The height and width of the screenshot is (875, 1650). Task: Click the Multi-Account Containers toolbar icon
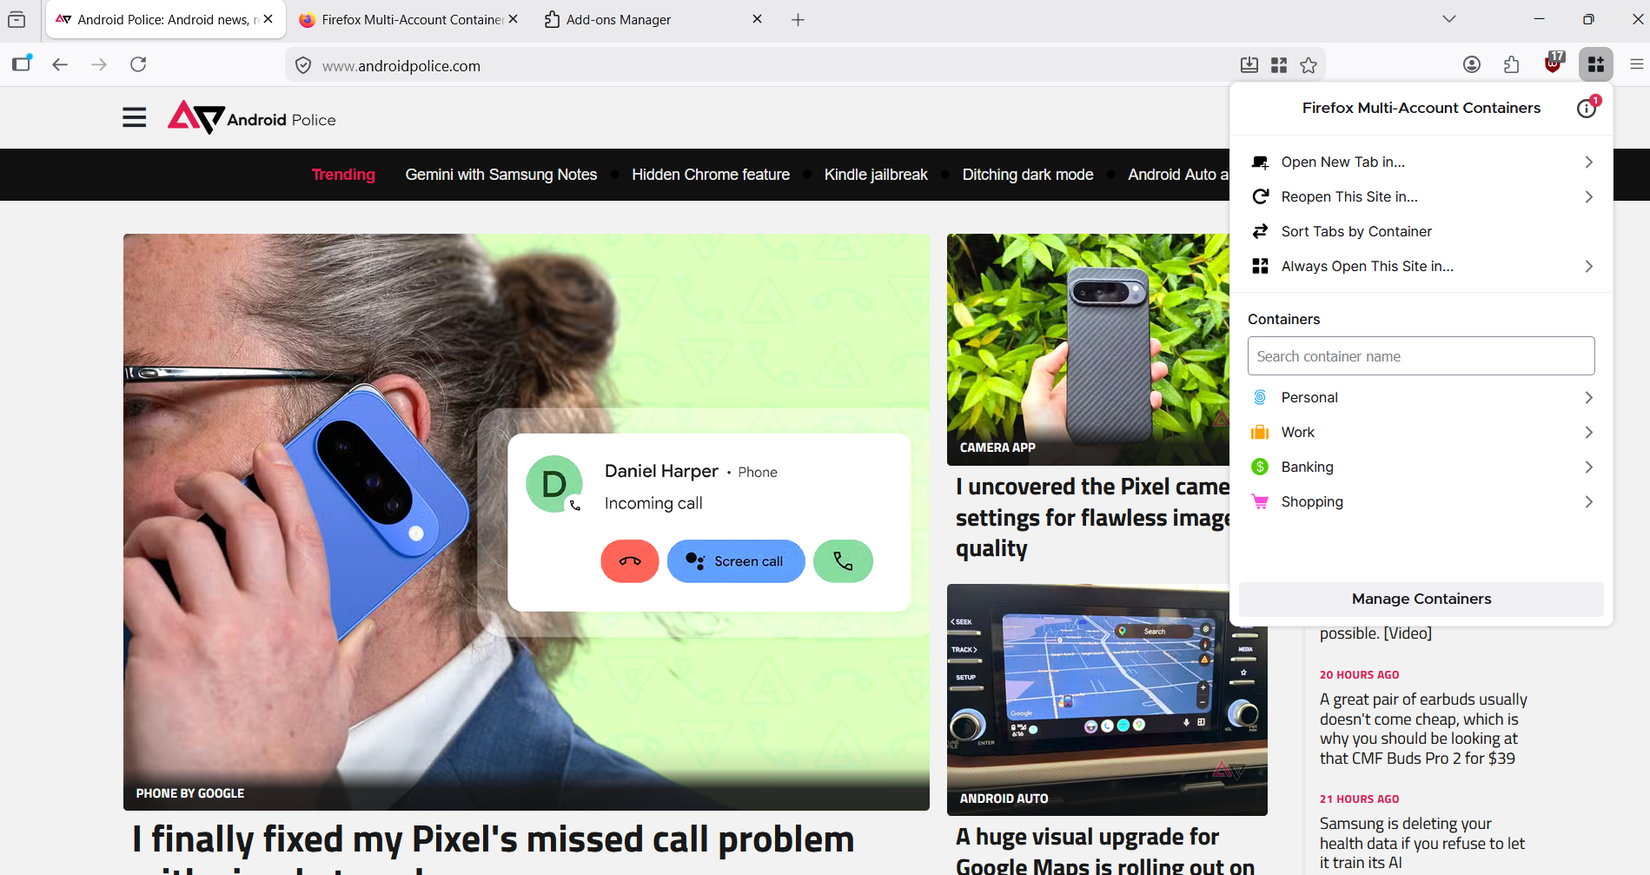coord(1595,65)
